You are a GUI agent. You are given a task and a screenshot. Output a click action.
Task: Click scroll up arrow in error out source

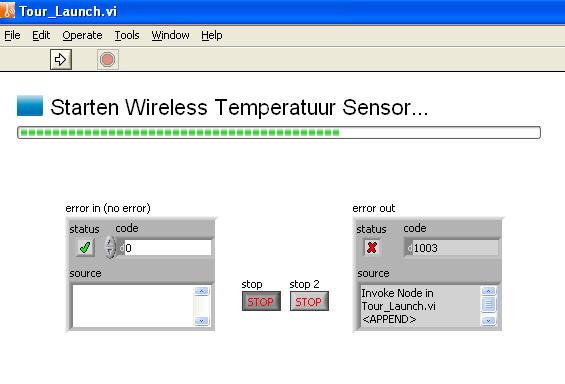[489, 291]
